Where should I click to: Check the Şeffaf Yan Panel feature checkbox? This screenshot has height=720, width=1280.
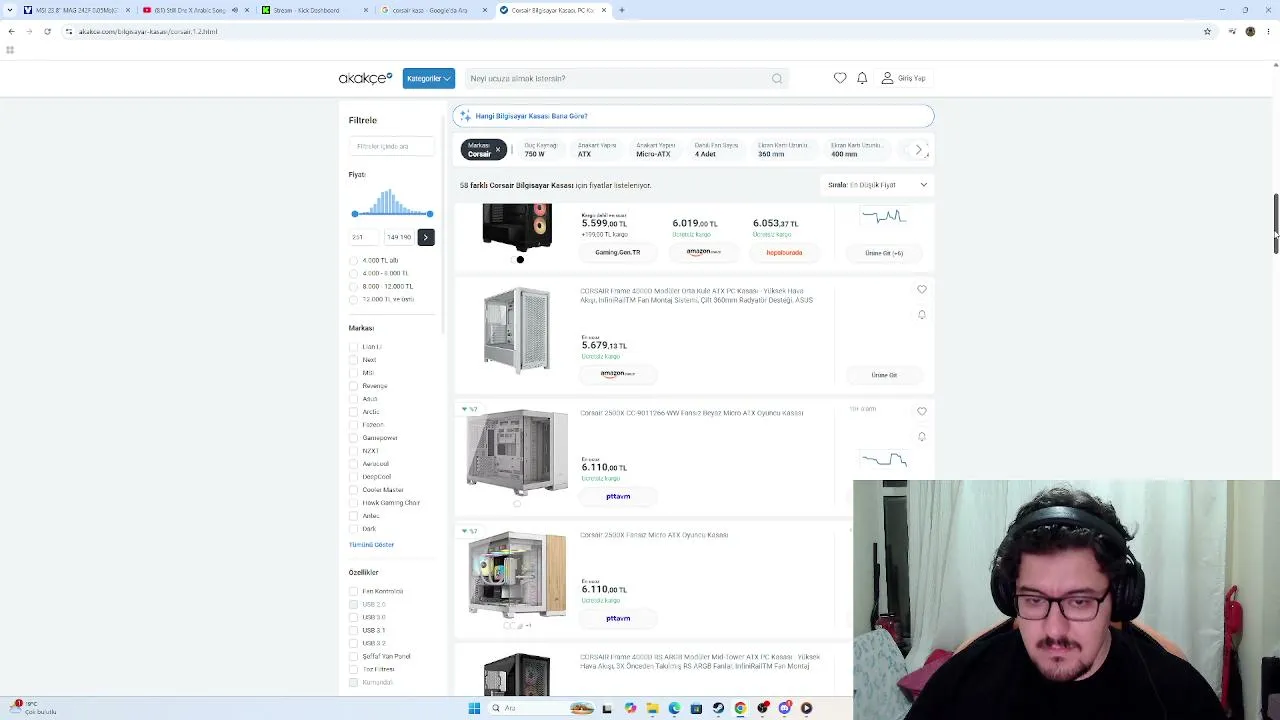point(353,656)
